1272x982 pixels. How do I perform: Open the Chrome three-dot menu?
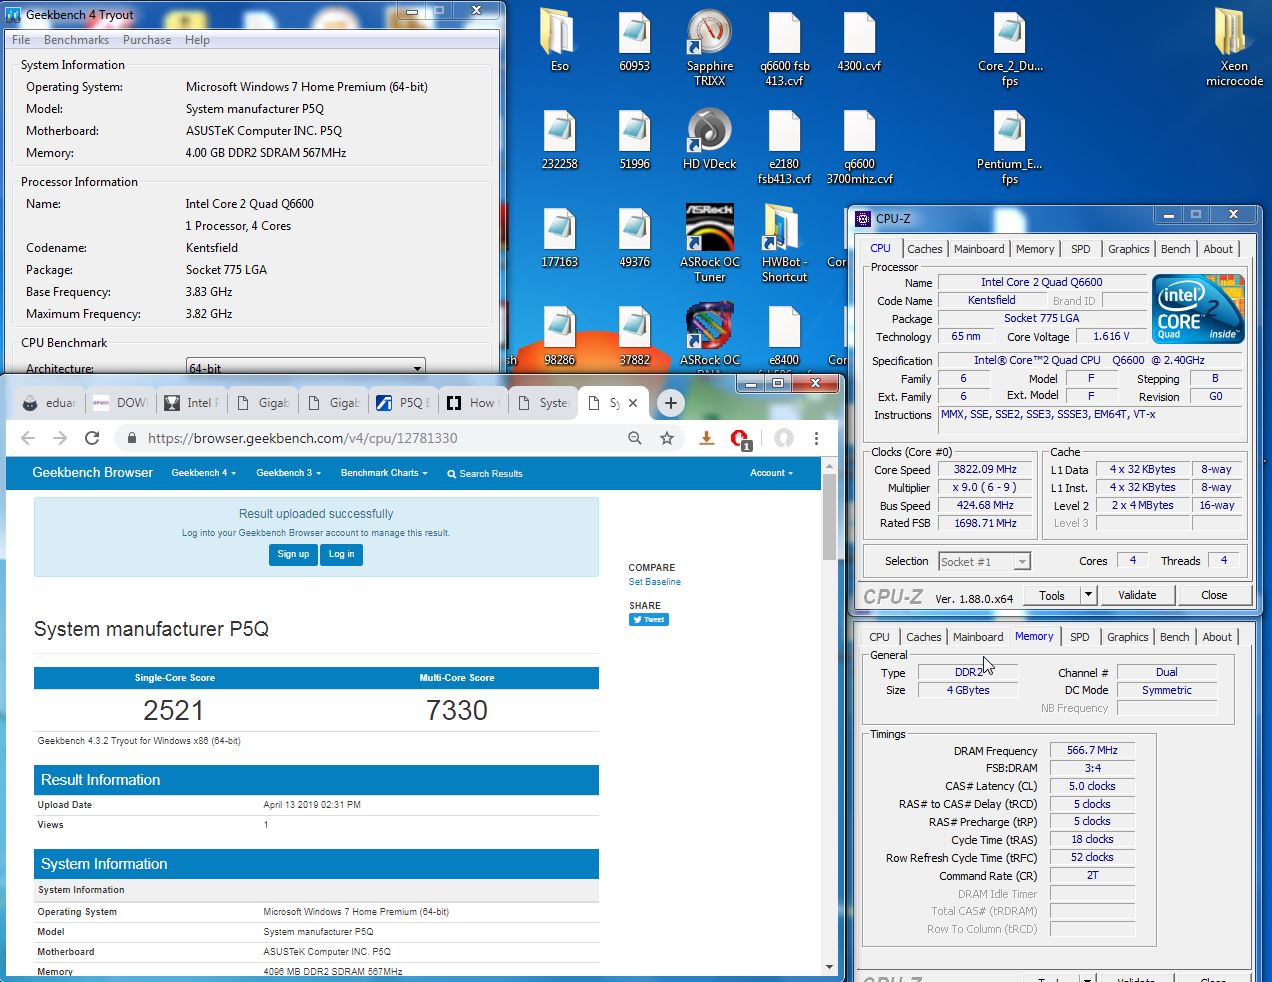click(x=816, y=438)
